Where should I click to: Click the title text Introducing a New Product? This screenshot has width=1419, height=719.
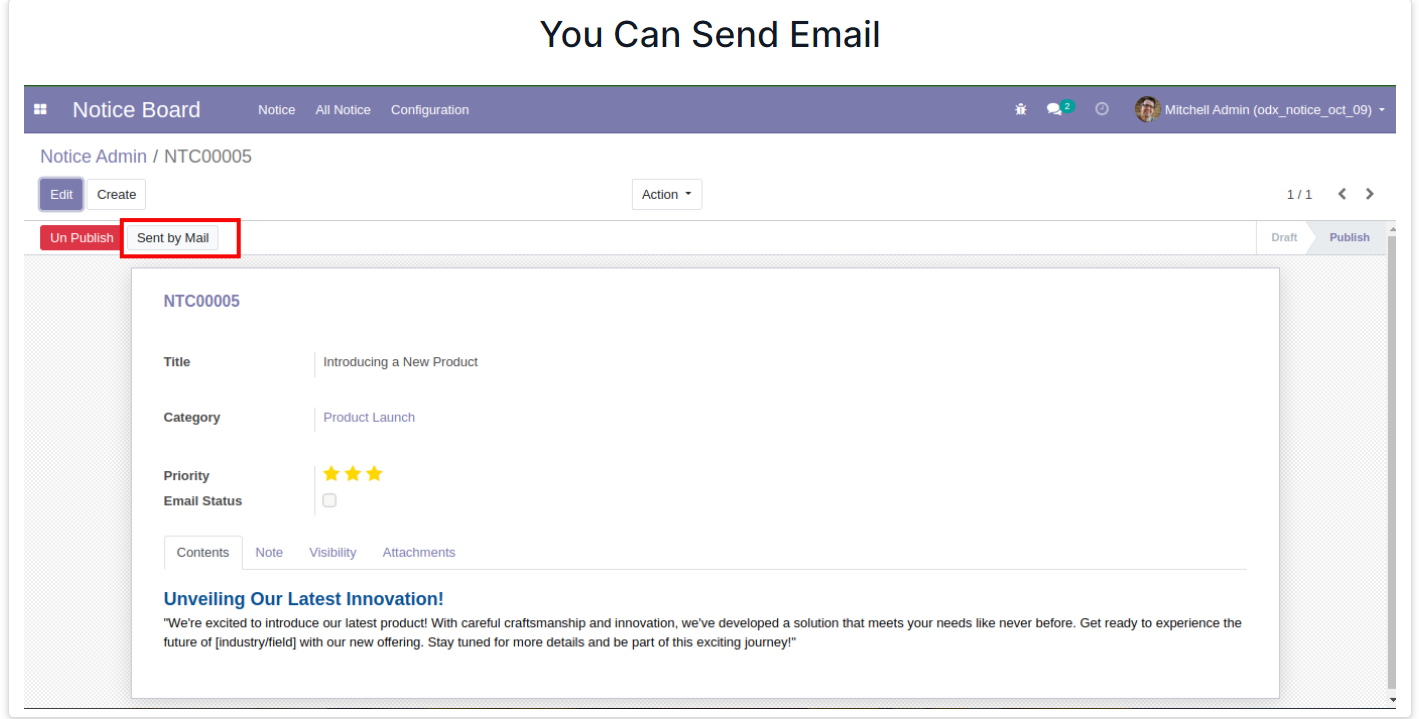pos(400,362)
